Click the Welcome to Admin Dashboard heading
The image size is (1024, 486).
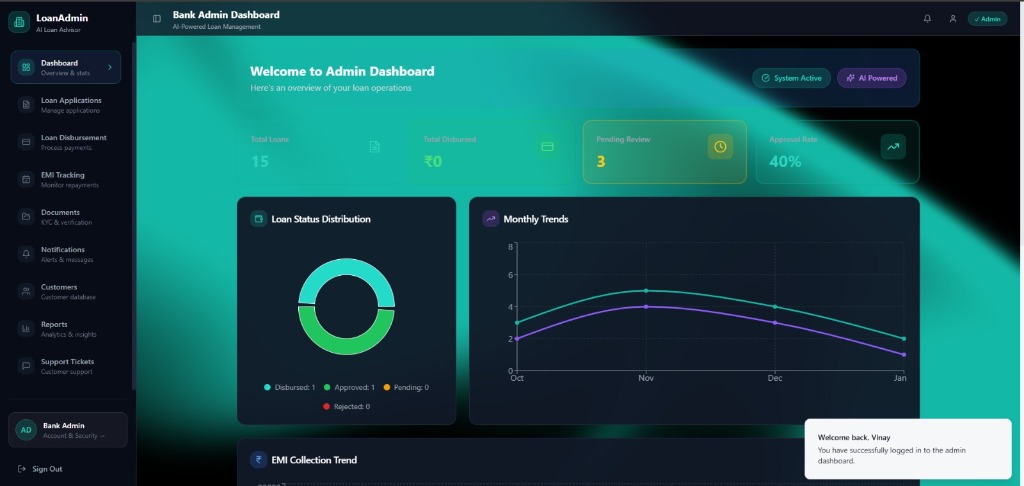click(x=342, y=71)
